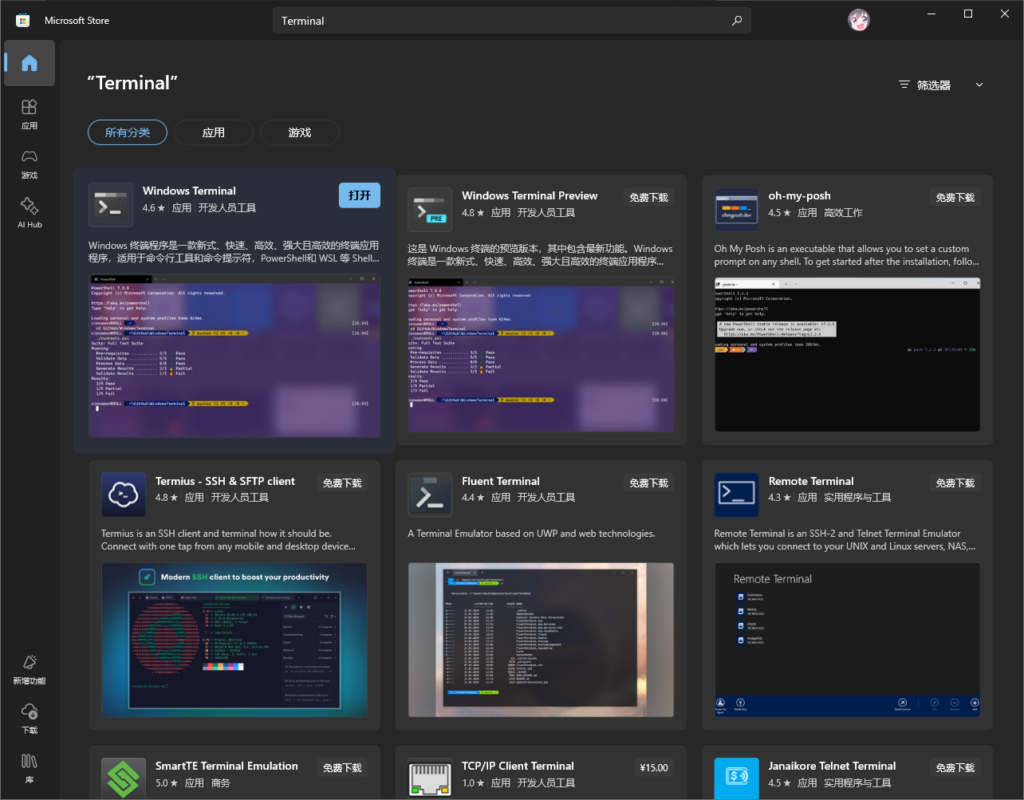Image resolution: width=1024 pixels, height=800 pixels.
Task: Click the oh-my-posh app icon
Action: 737,210
